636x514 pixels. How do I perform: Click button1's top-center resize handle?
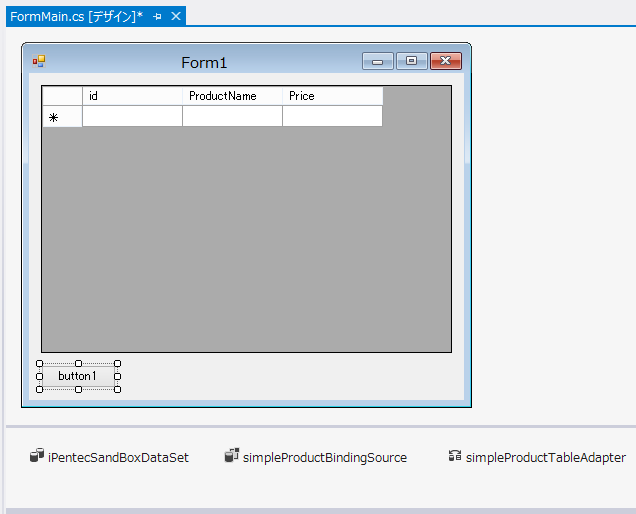point(79,363)
